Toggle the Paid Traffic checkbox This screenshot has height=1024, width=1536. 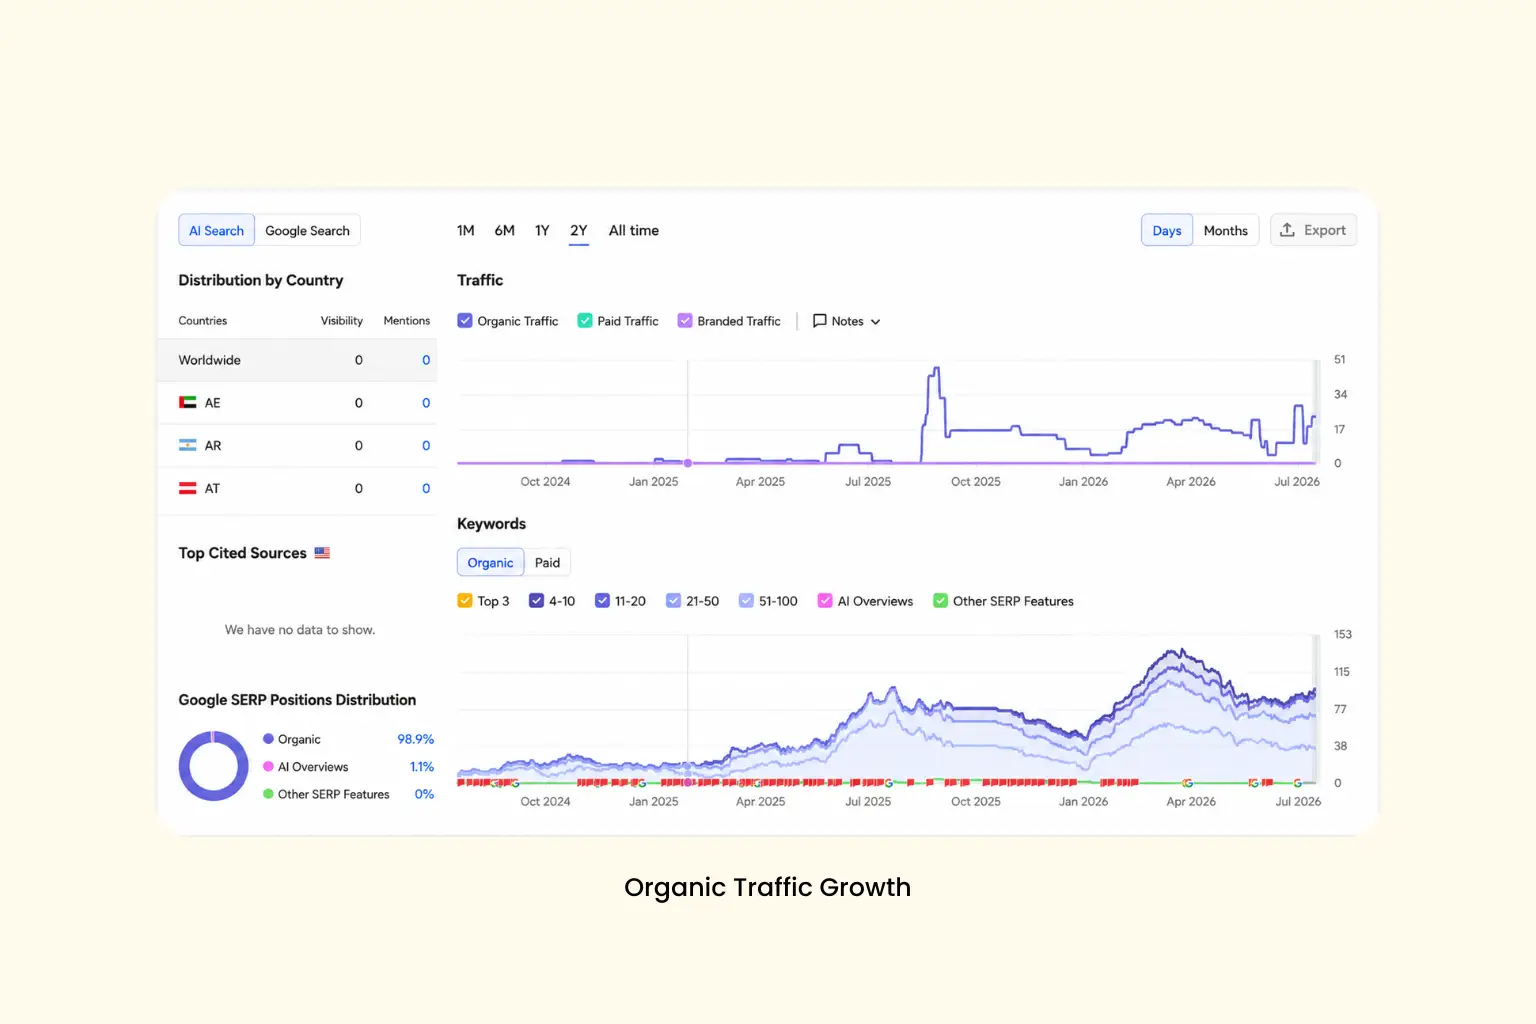585,321
